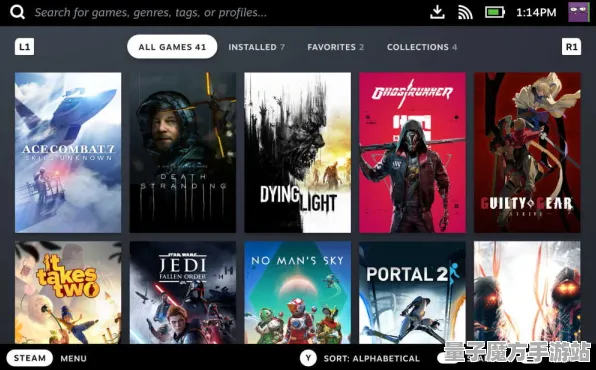The width and height of the screenshot is (596, 370).
Task: Click the search games input field
Action: 151,13
